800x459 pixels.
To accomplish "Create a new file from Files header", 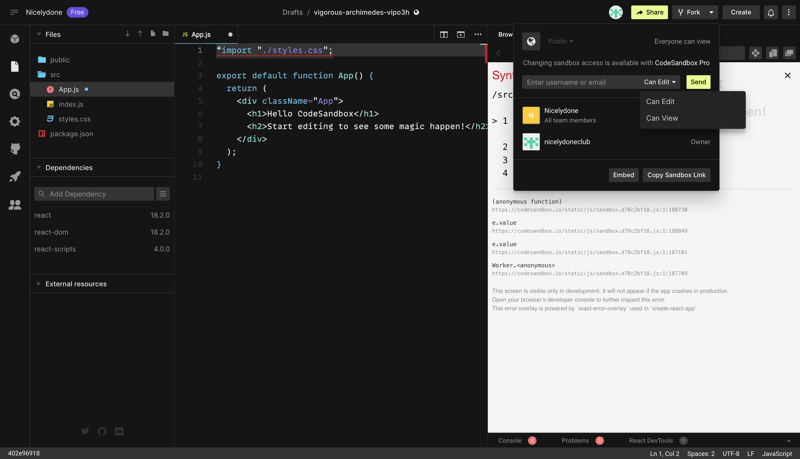I will tap(153, 34).
